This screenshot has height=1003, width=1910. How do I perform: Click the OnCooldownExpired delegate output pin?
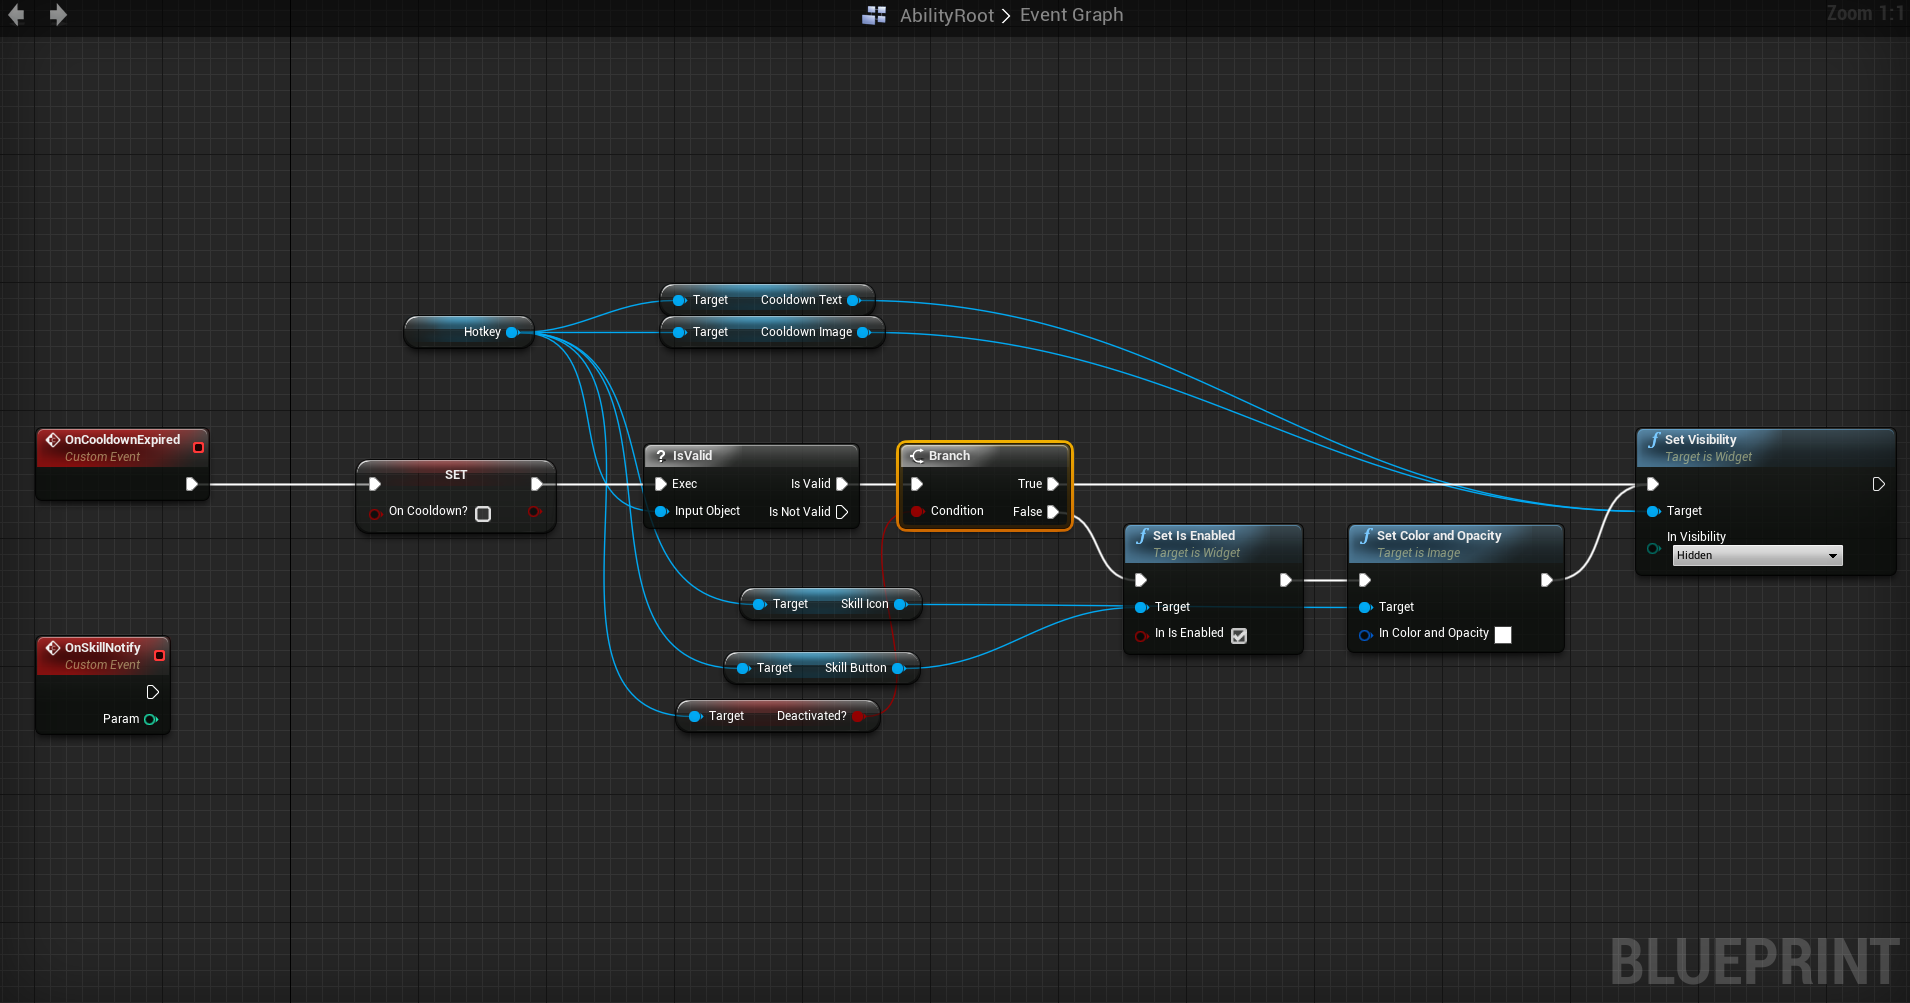198,447
